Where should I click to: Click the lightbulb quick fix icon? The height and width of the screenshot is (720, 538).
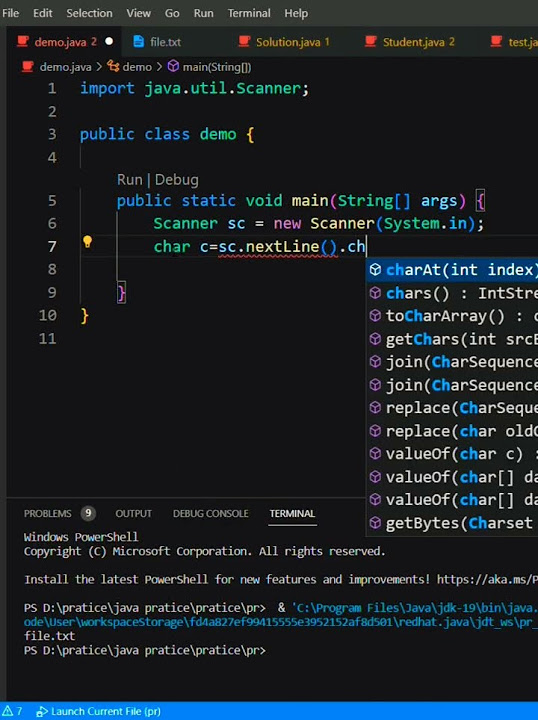[x=87, y=242]
